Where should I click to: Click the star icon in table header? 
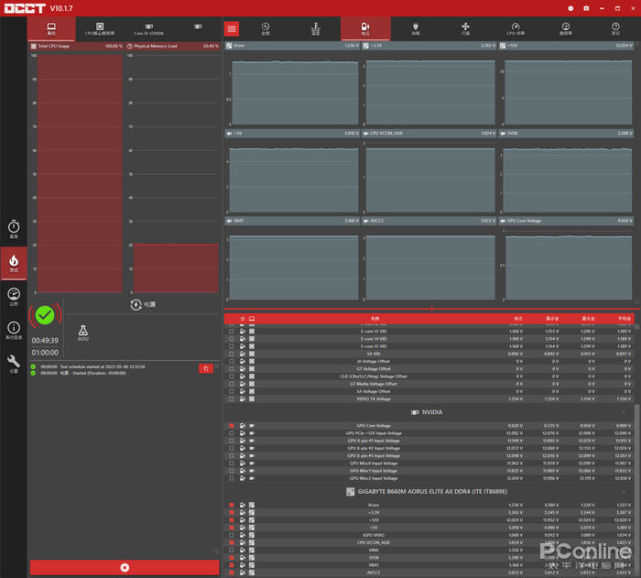pyautogui.click(x=242, y=319)
